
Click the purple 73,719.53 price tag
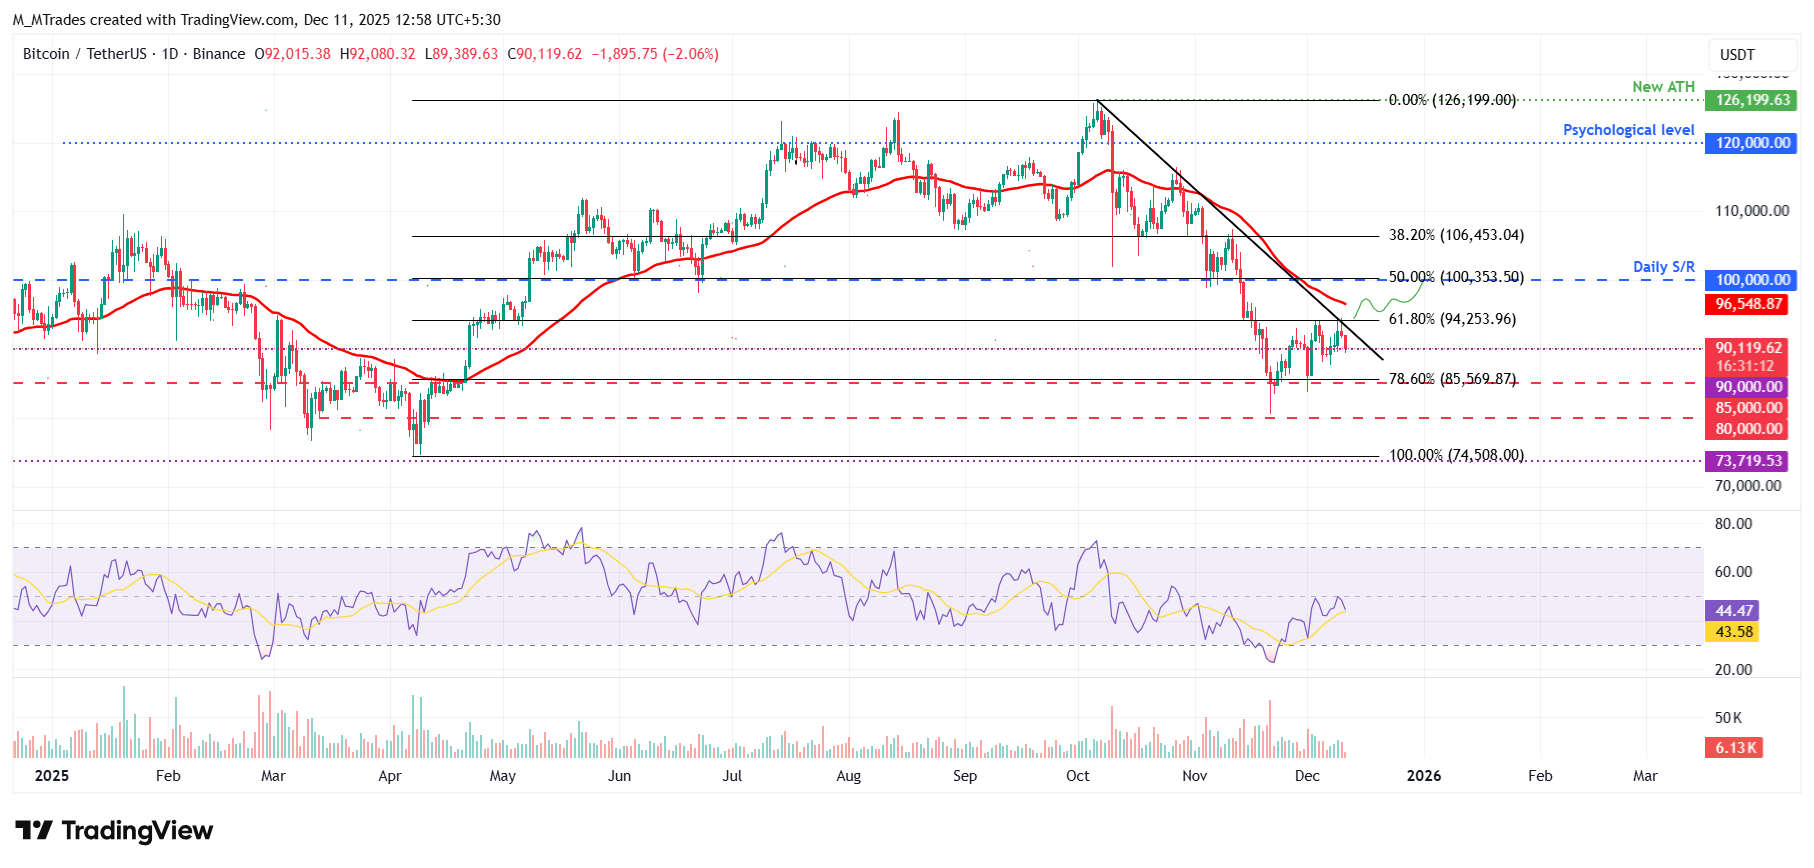coord(1748,461)
